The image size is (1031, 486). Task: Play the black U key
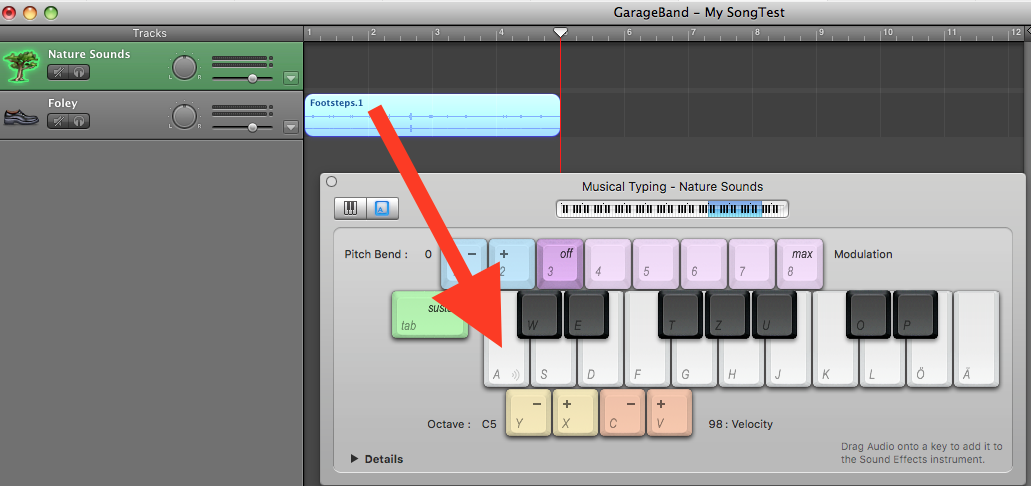[x=775, y=315]
